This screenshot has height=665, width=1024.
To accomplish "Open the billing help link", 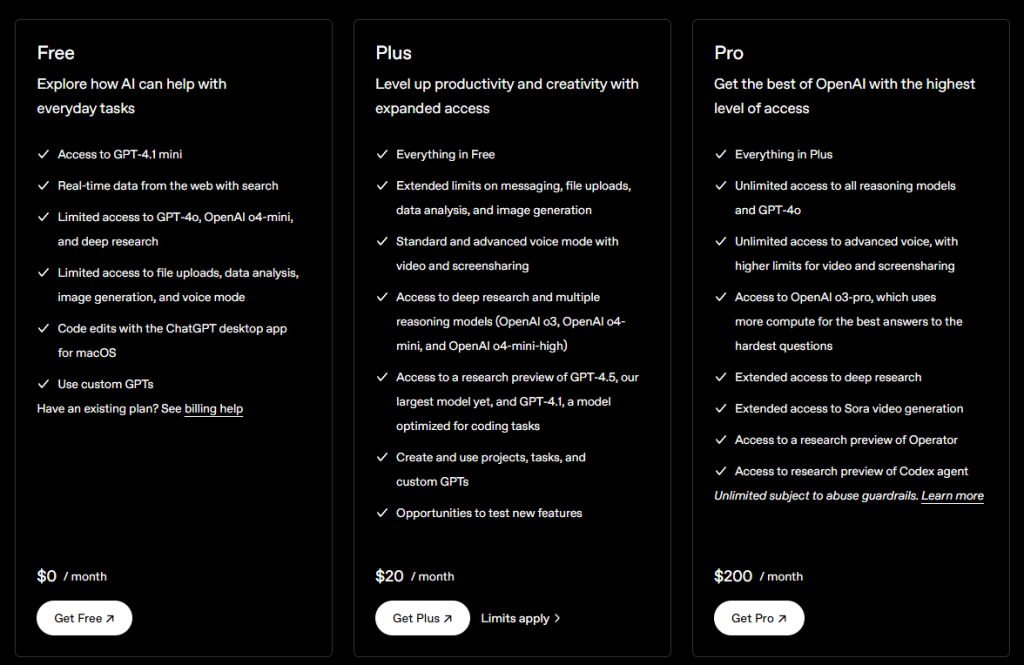I will (x=213, y=408).
